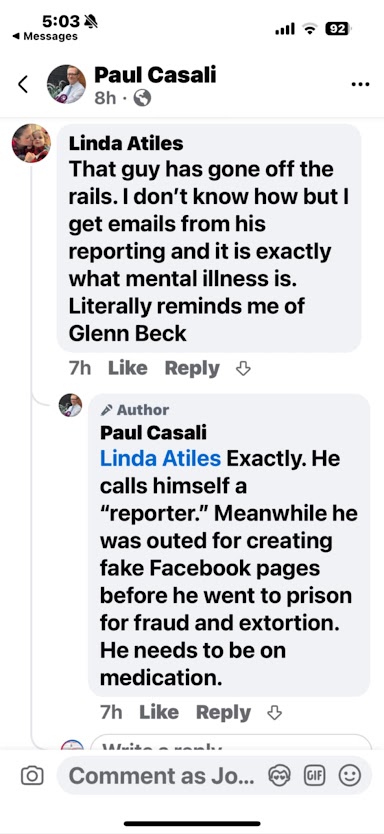
Task: Tap share arrow under Linda Atiles comment
Action: pyautogui.click(x=243, y=369)
